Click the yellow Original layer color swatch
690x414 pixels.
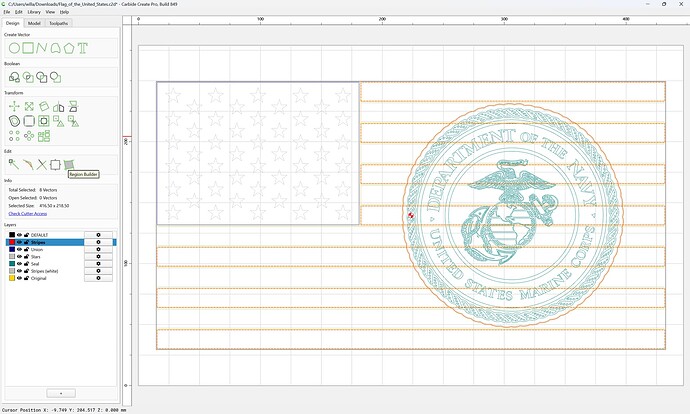coord(12,278)
